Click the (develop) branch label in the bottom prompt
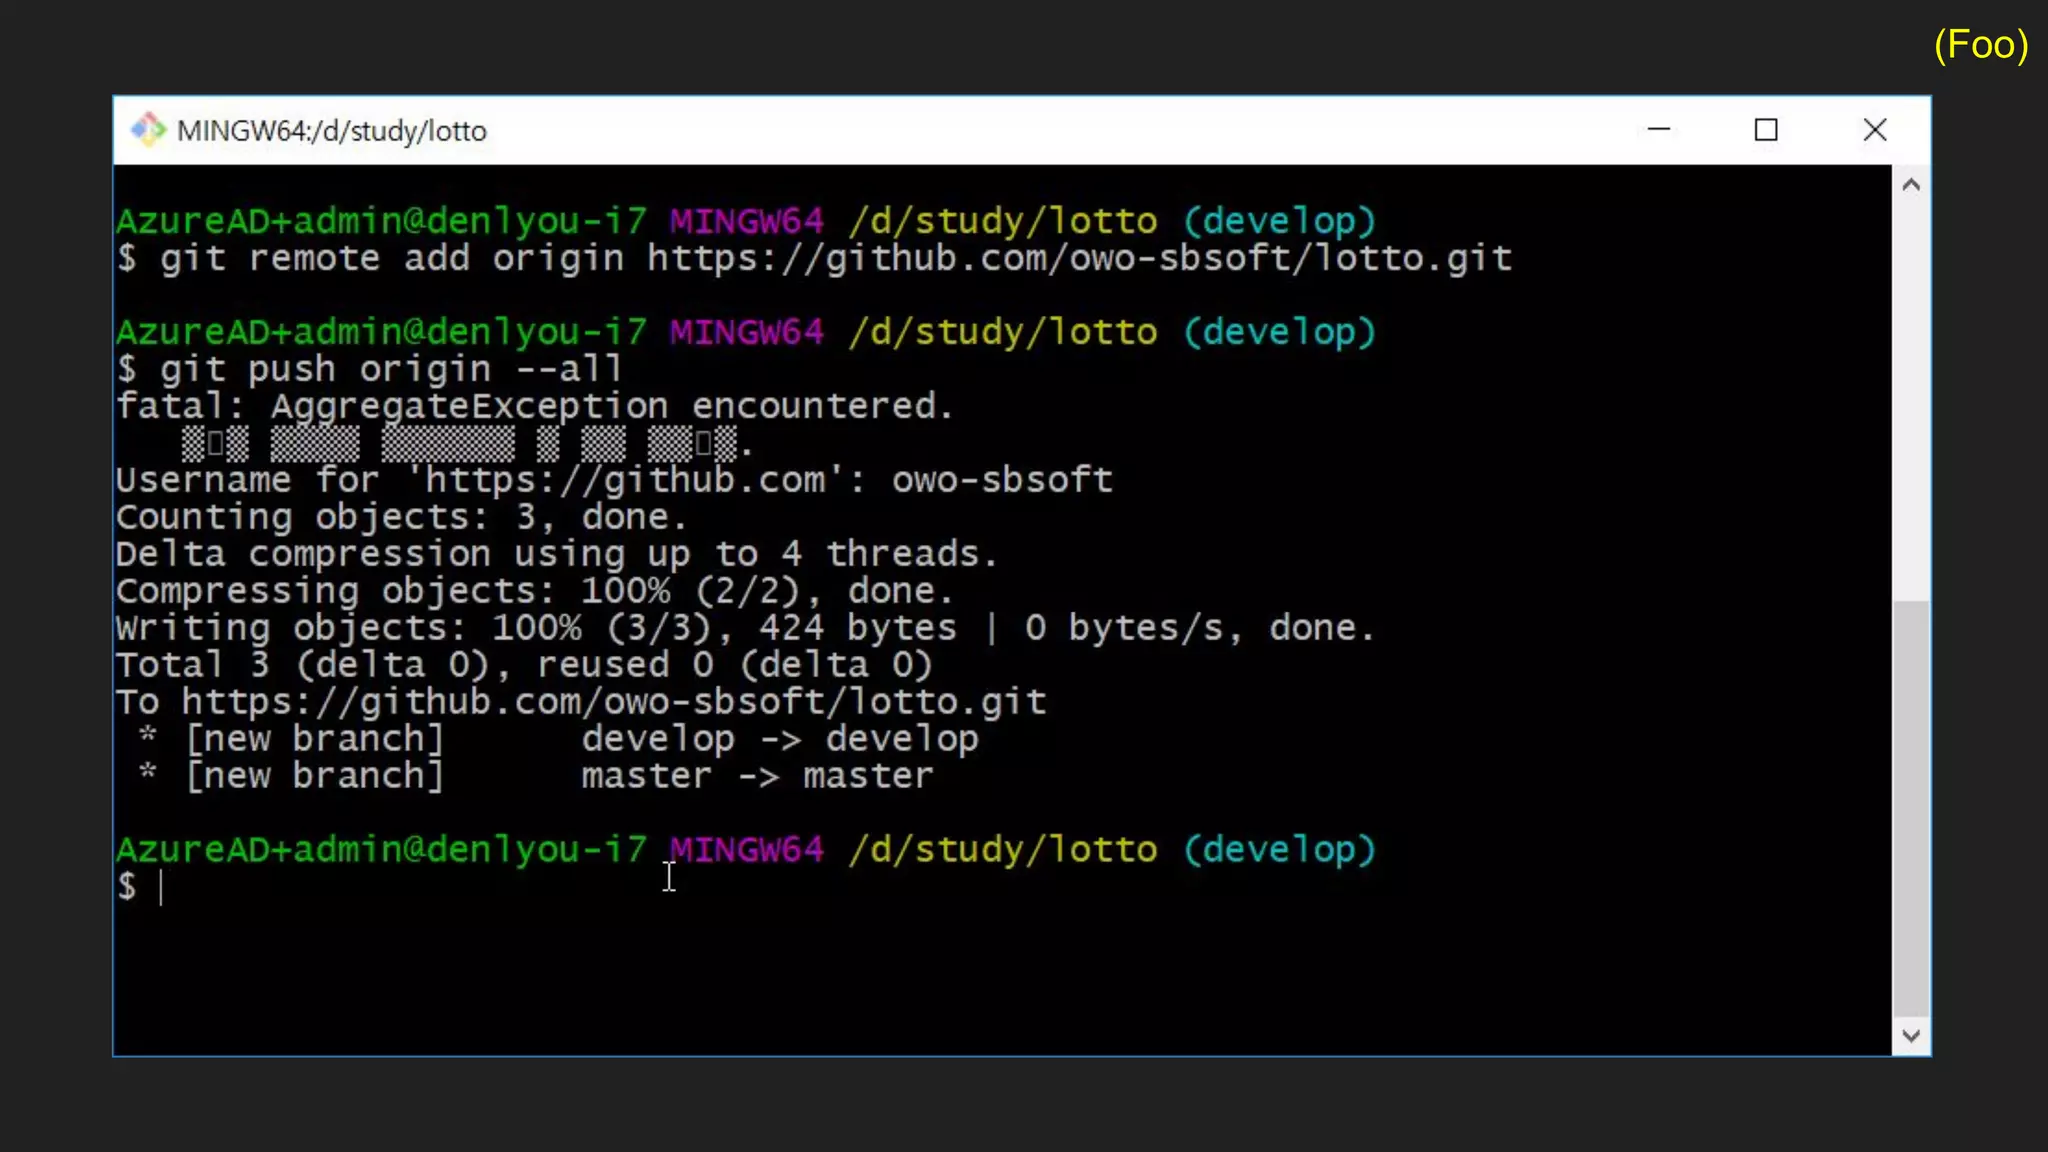 pyautogui.click(x=1279, y=849)
